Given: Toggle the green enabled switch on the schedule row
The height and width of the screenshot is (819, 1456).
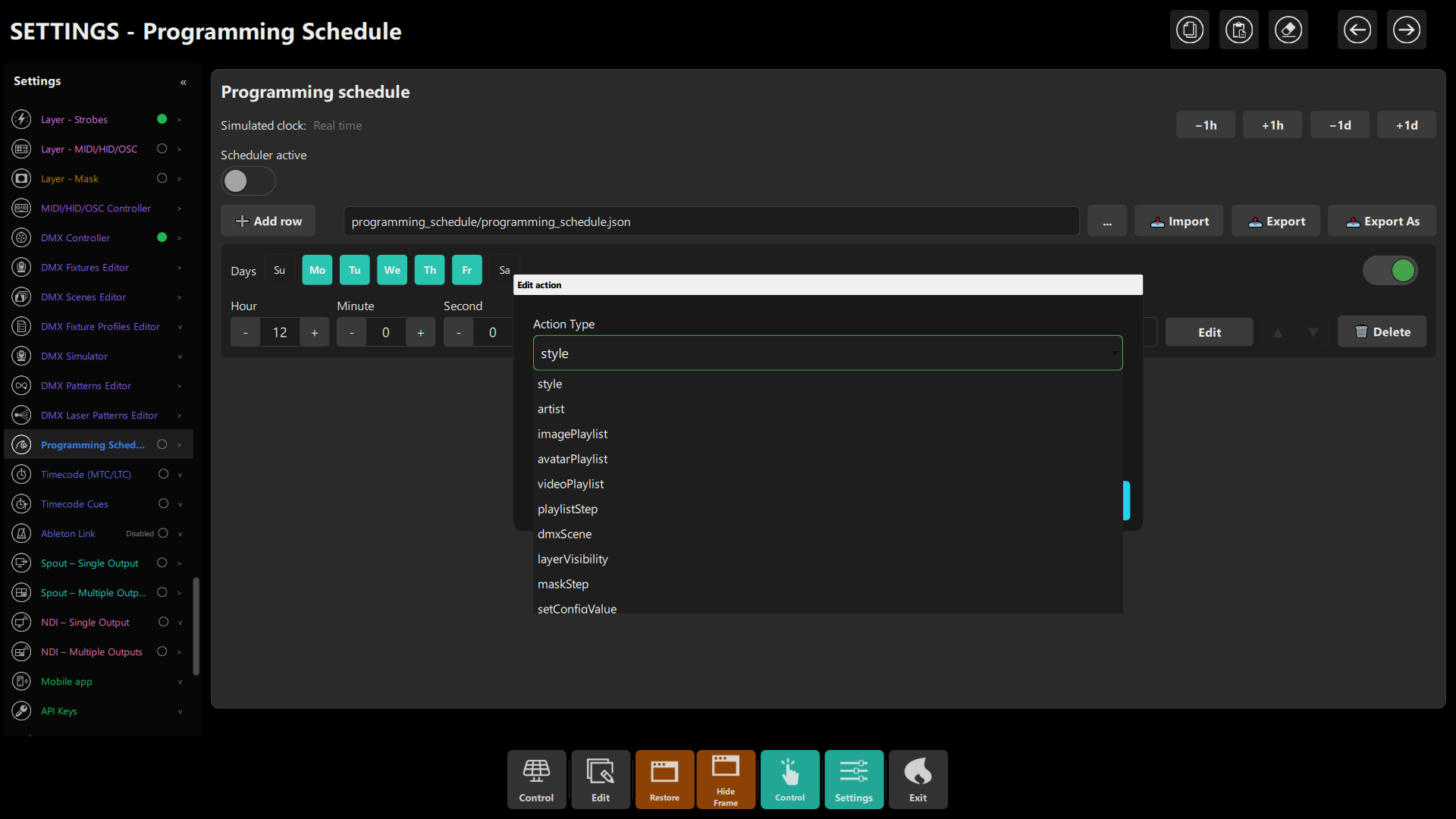Looking at the screenshot, I should pyautogui.click(x=1390, y=270).
